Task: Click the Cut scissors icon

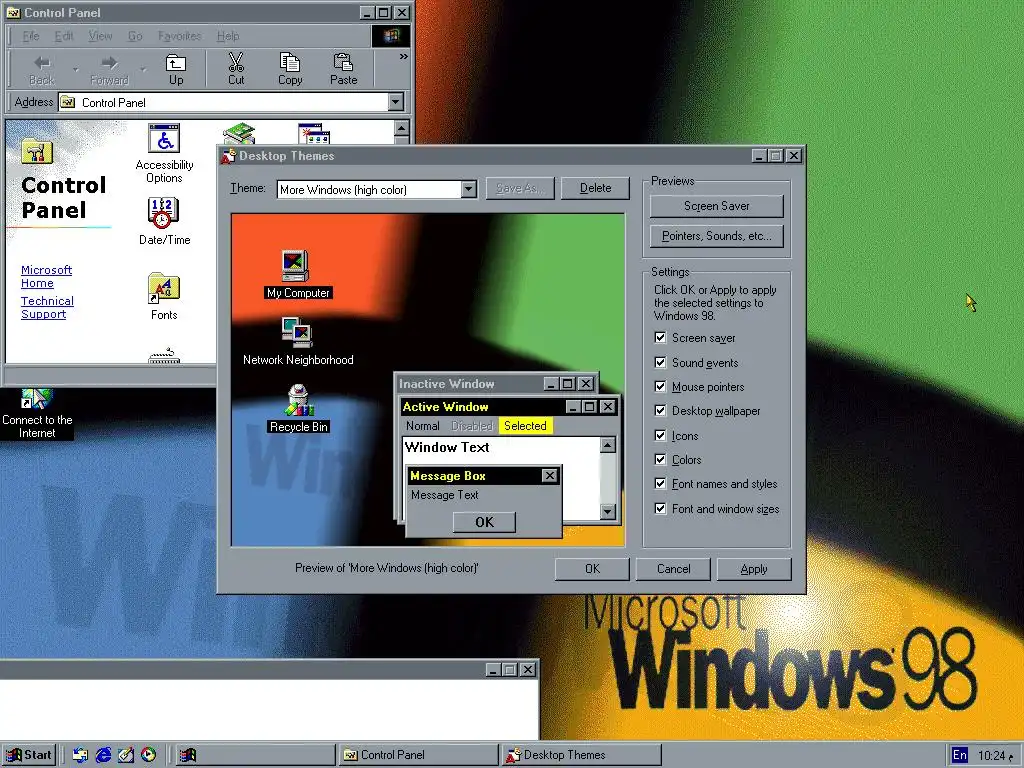Action: pos(236,69)
